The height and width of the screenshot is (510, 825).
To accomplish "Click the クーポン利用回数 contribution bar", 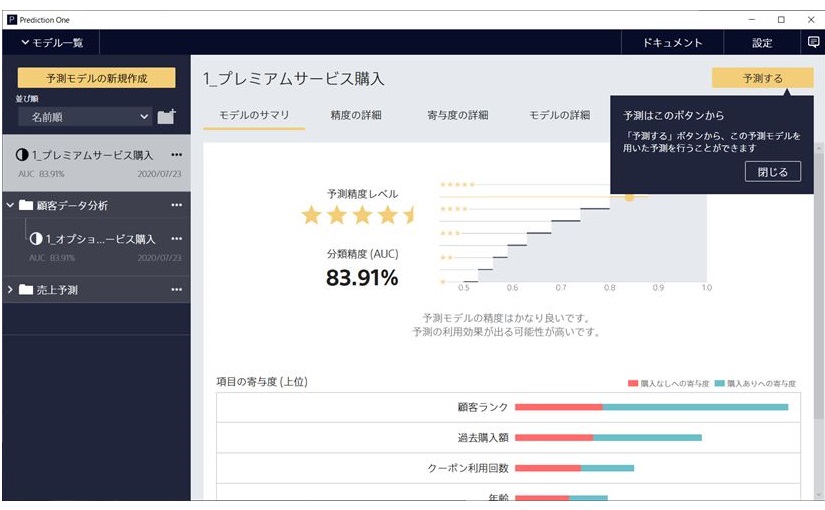I will (575, 468).
